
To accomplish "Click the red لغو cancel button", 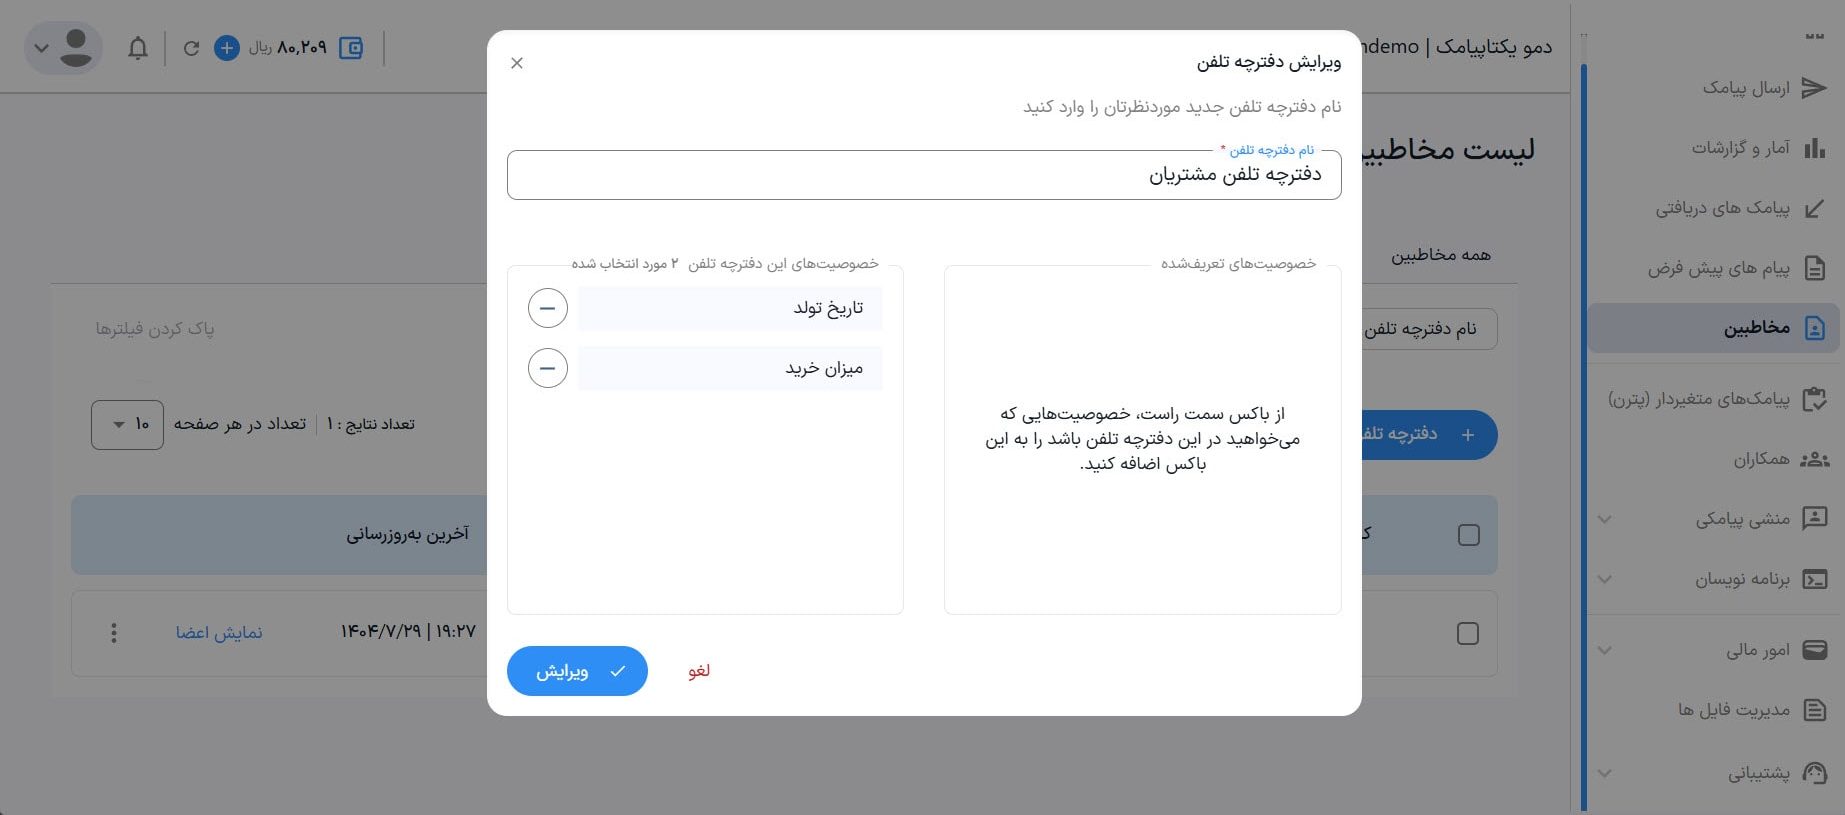I will click(x=699, y=671).
